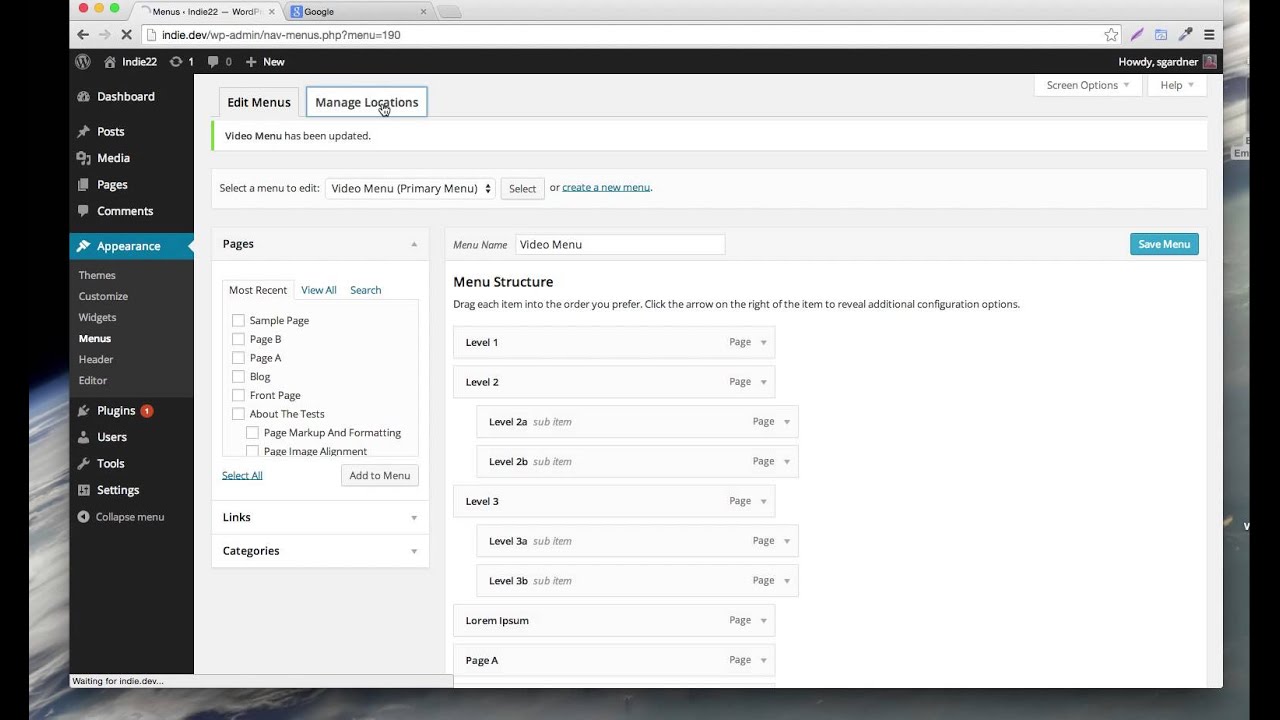
Task: Click the Add to Menu button
Action: 380,475
